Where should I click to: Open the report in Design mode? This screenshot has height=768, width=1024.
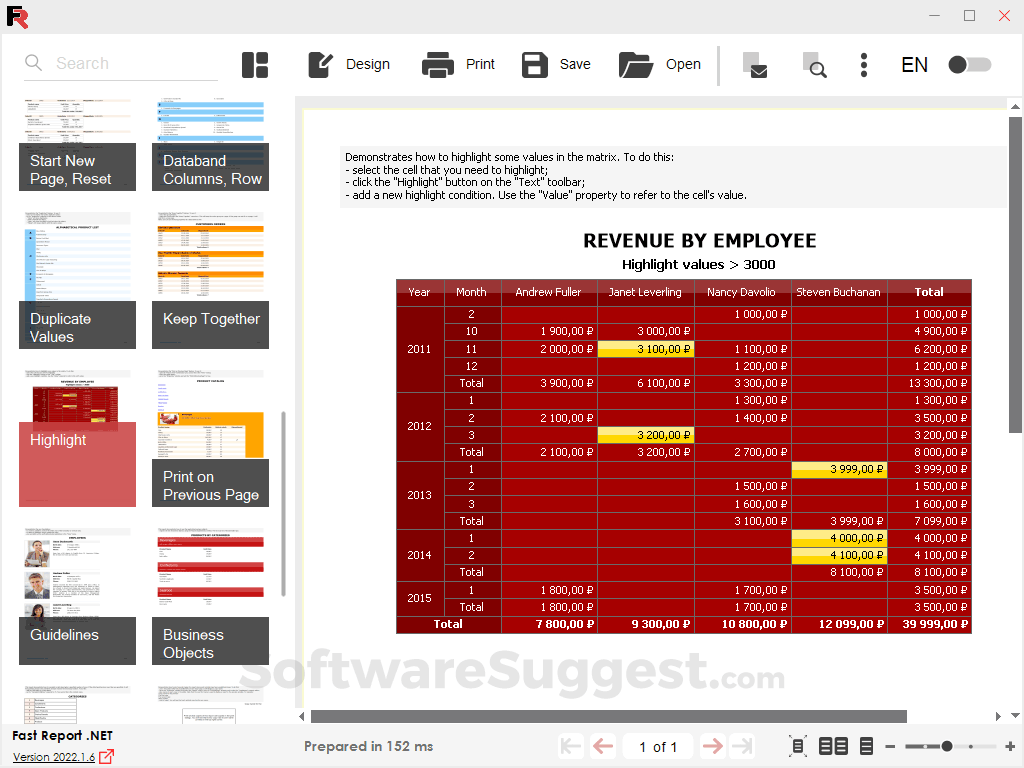pyautogui.click(x=348, y=64)
